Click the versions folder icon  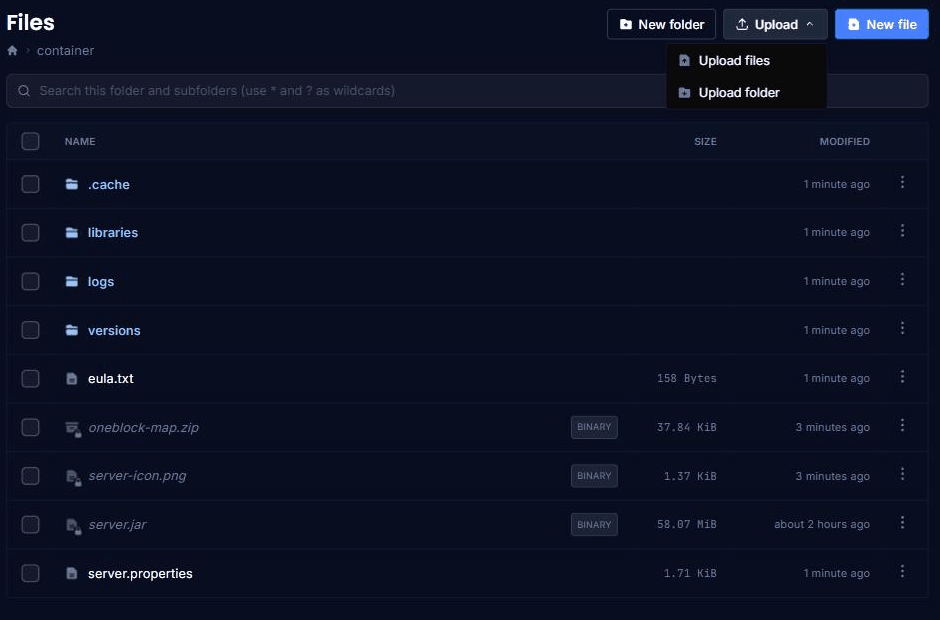pos(72,330)
